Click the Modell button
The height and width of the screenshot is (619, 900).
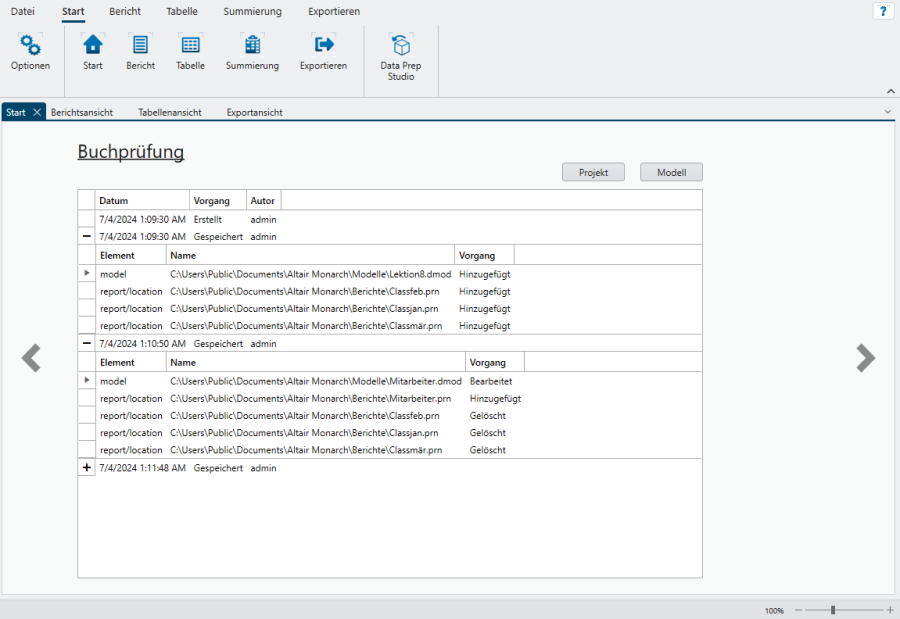(671, 172)
